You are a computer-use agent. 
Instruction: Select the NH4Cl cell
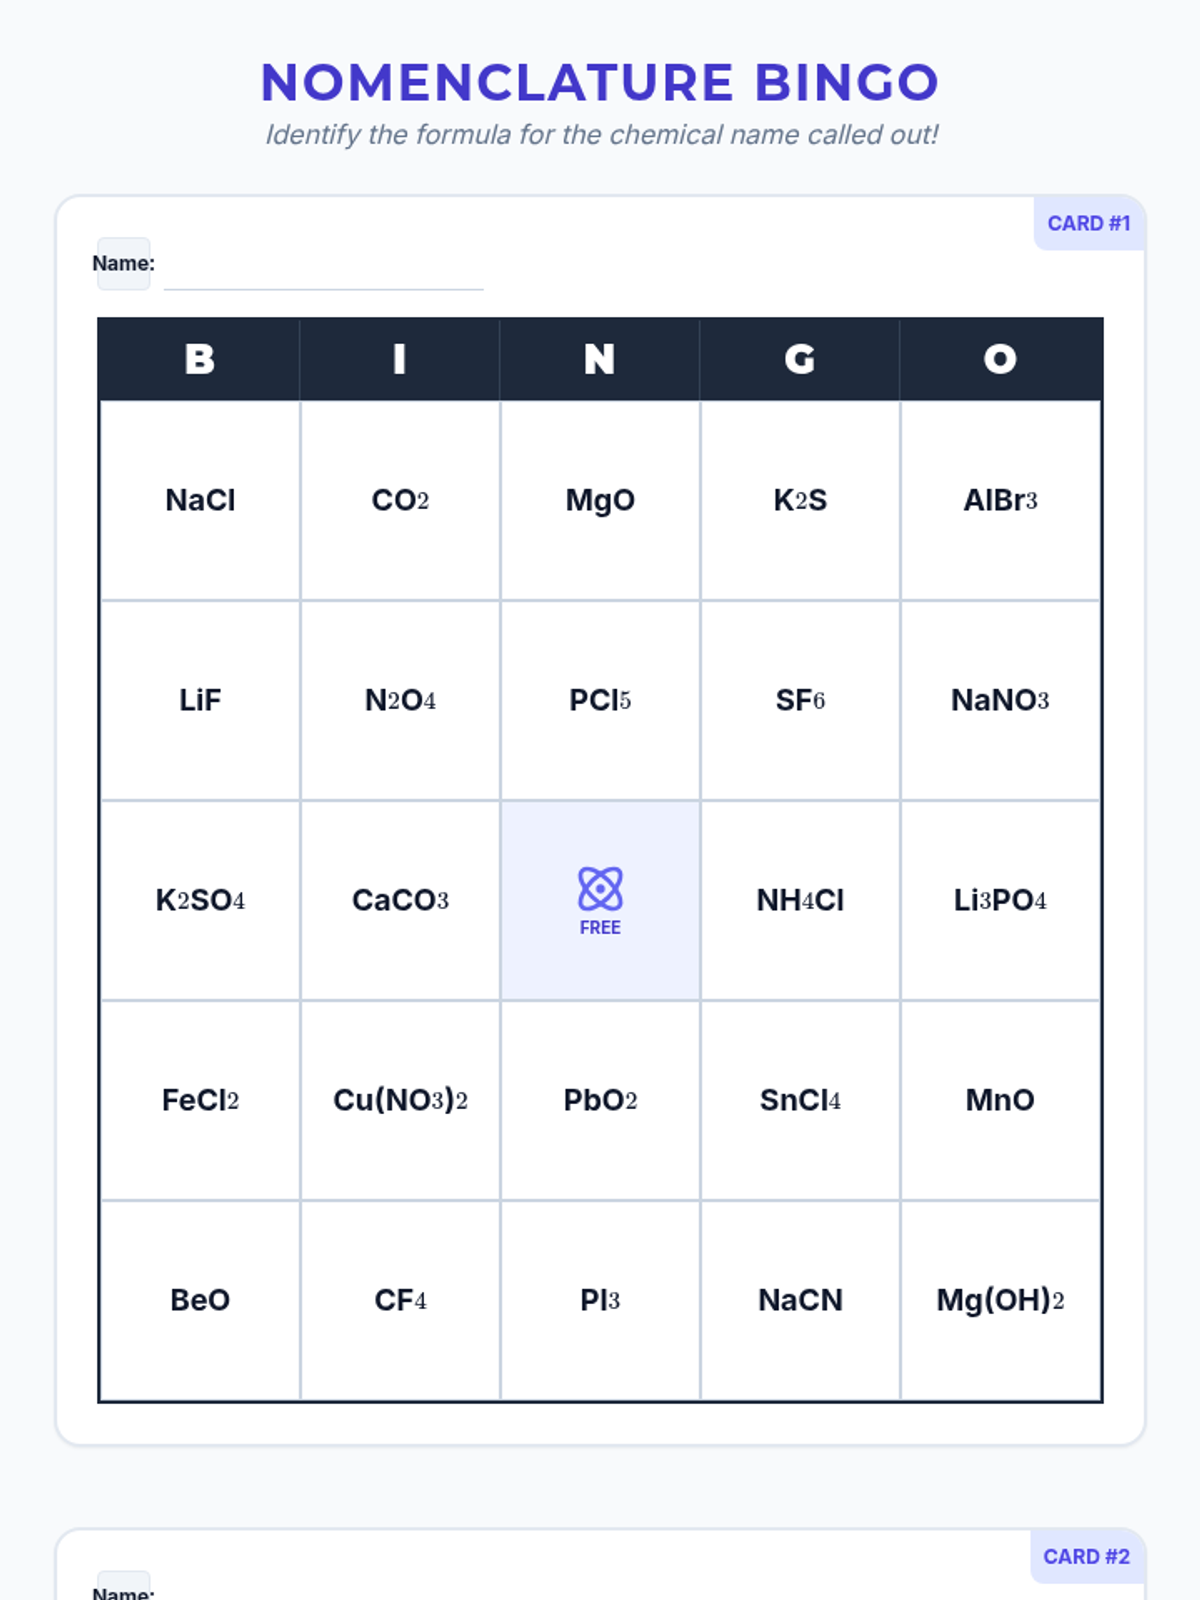[800, 900]
